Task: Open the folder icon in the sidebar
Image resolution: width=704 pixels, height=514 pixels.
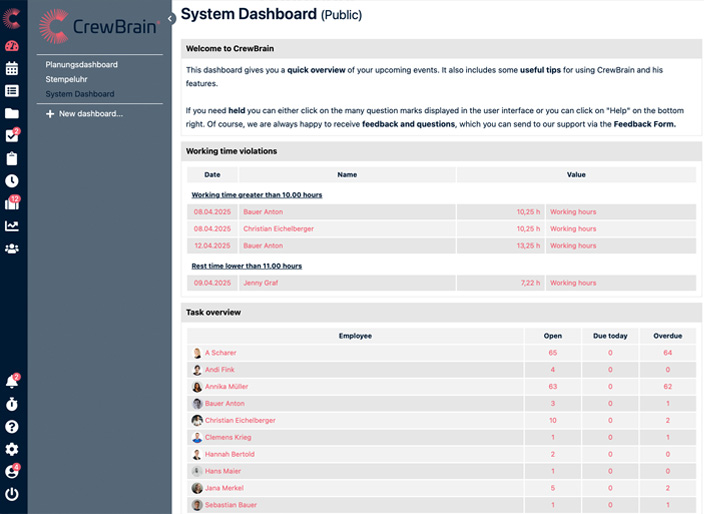Action: tap(12, 113)
